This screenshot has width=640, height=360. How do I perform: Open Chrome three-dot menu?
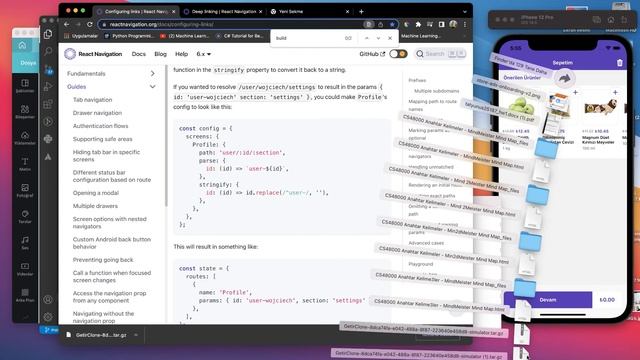(x=465, y=24)
